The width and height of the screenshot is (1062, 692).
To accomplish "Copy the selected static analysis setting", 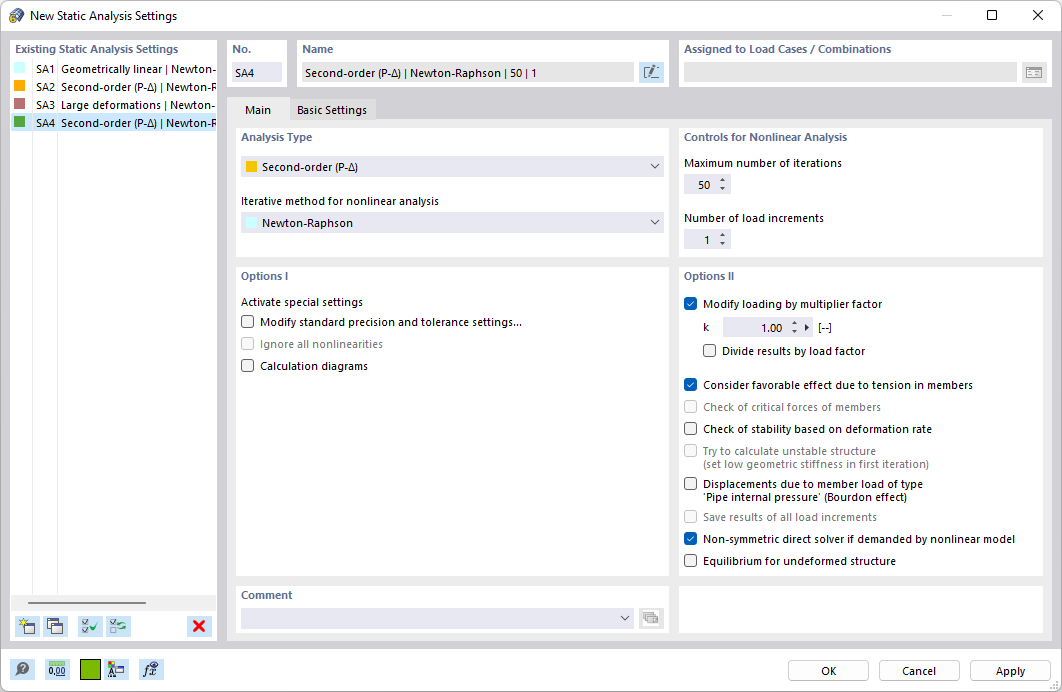I will pyautogui.click(x=56, y=626).
